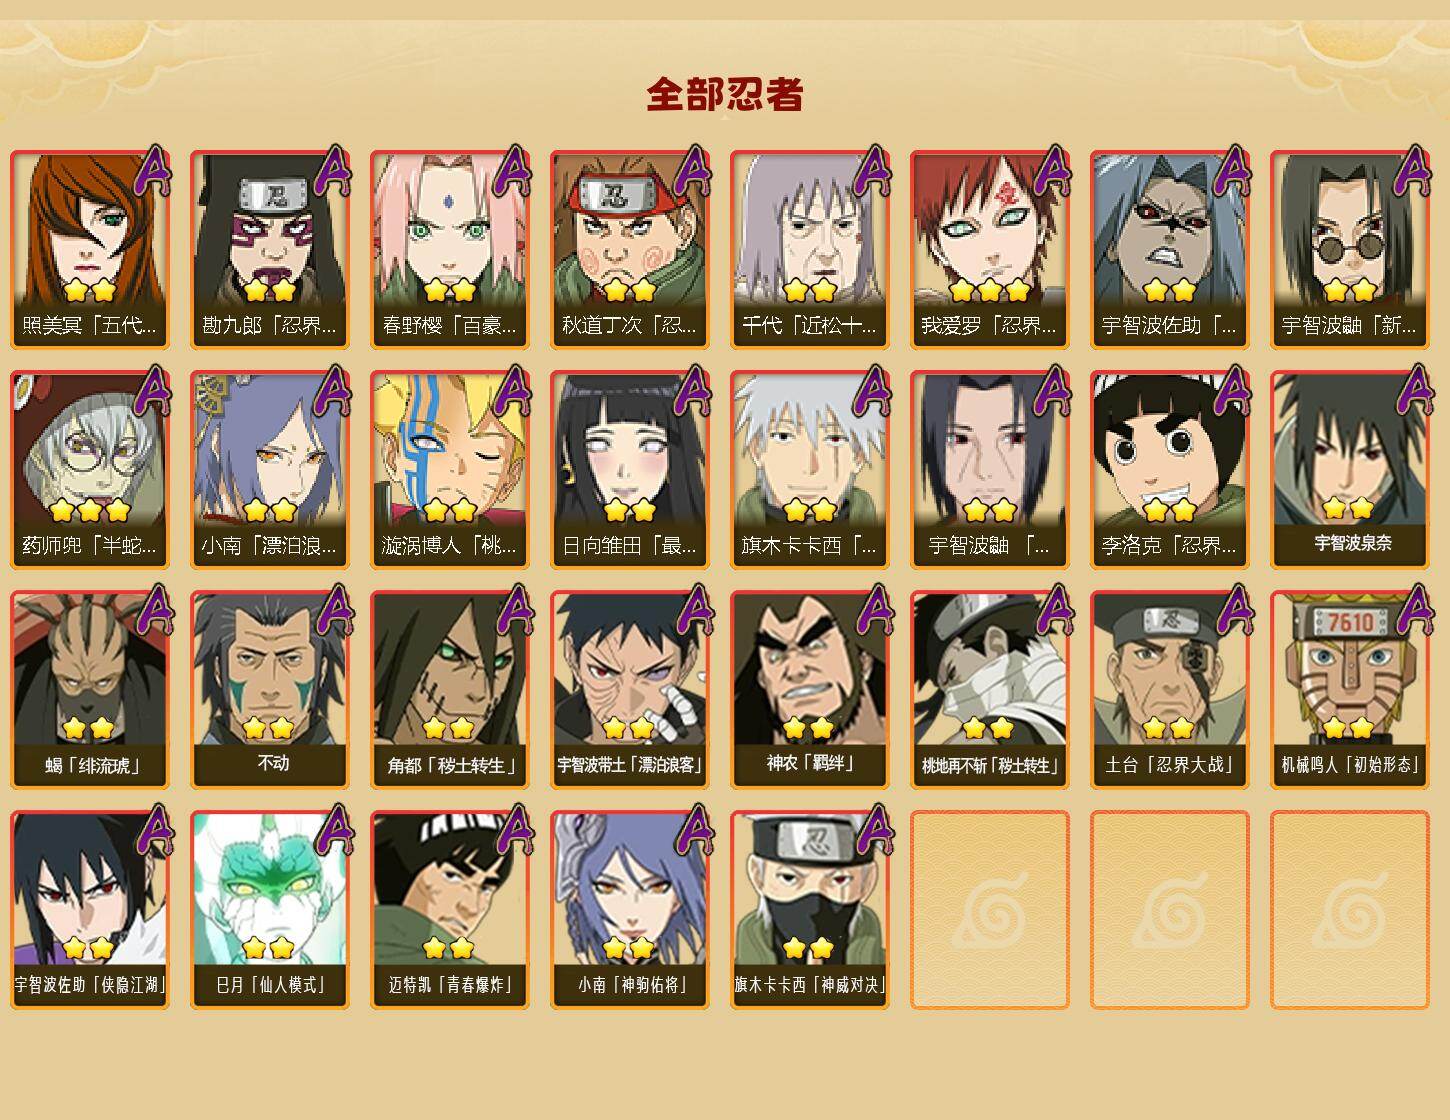The height and width of the screenshot is (1120, 1450).
Task: Click the 秋道丁次 ninja portrait
Action: point(630,250)
